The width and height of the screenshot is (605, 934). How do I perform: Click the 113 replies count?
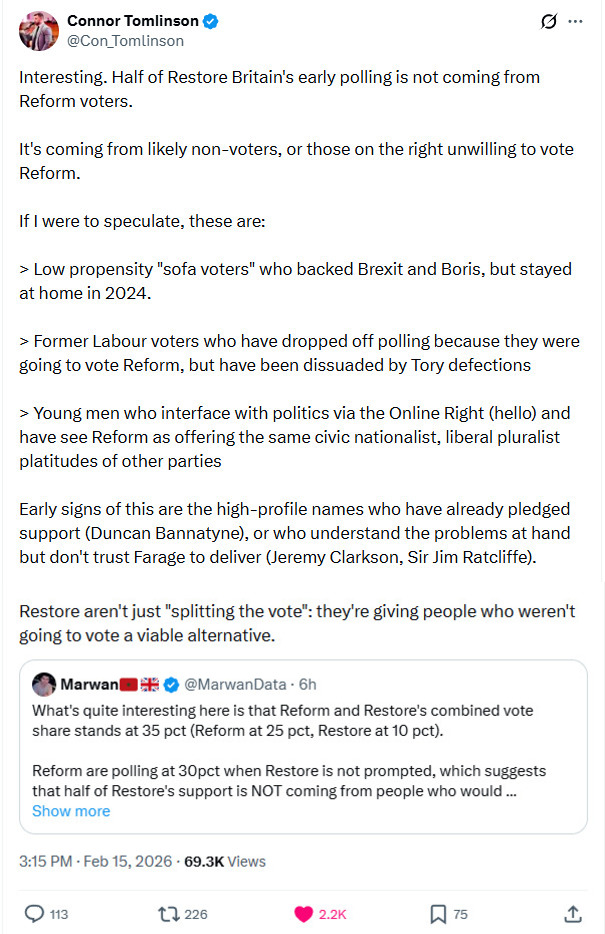pos(59,914)
